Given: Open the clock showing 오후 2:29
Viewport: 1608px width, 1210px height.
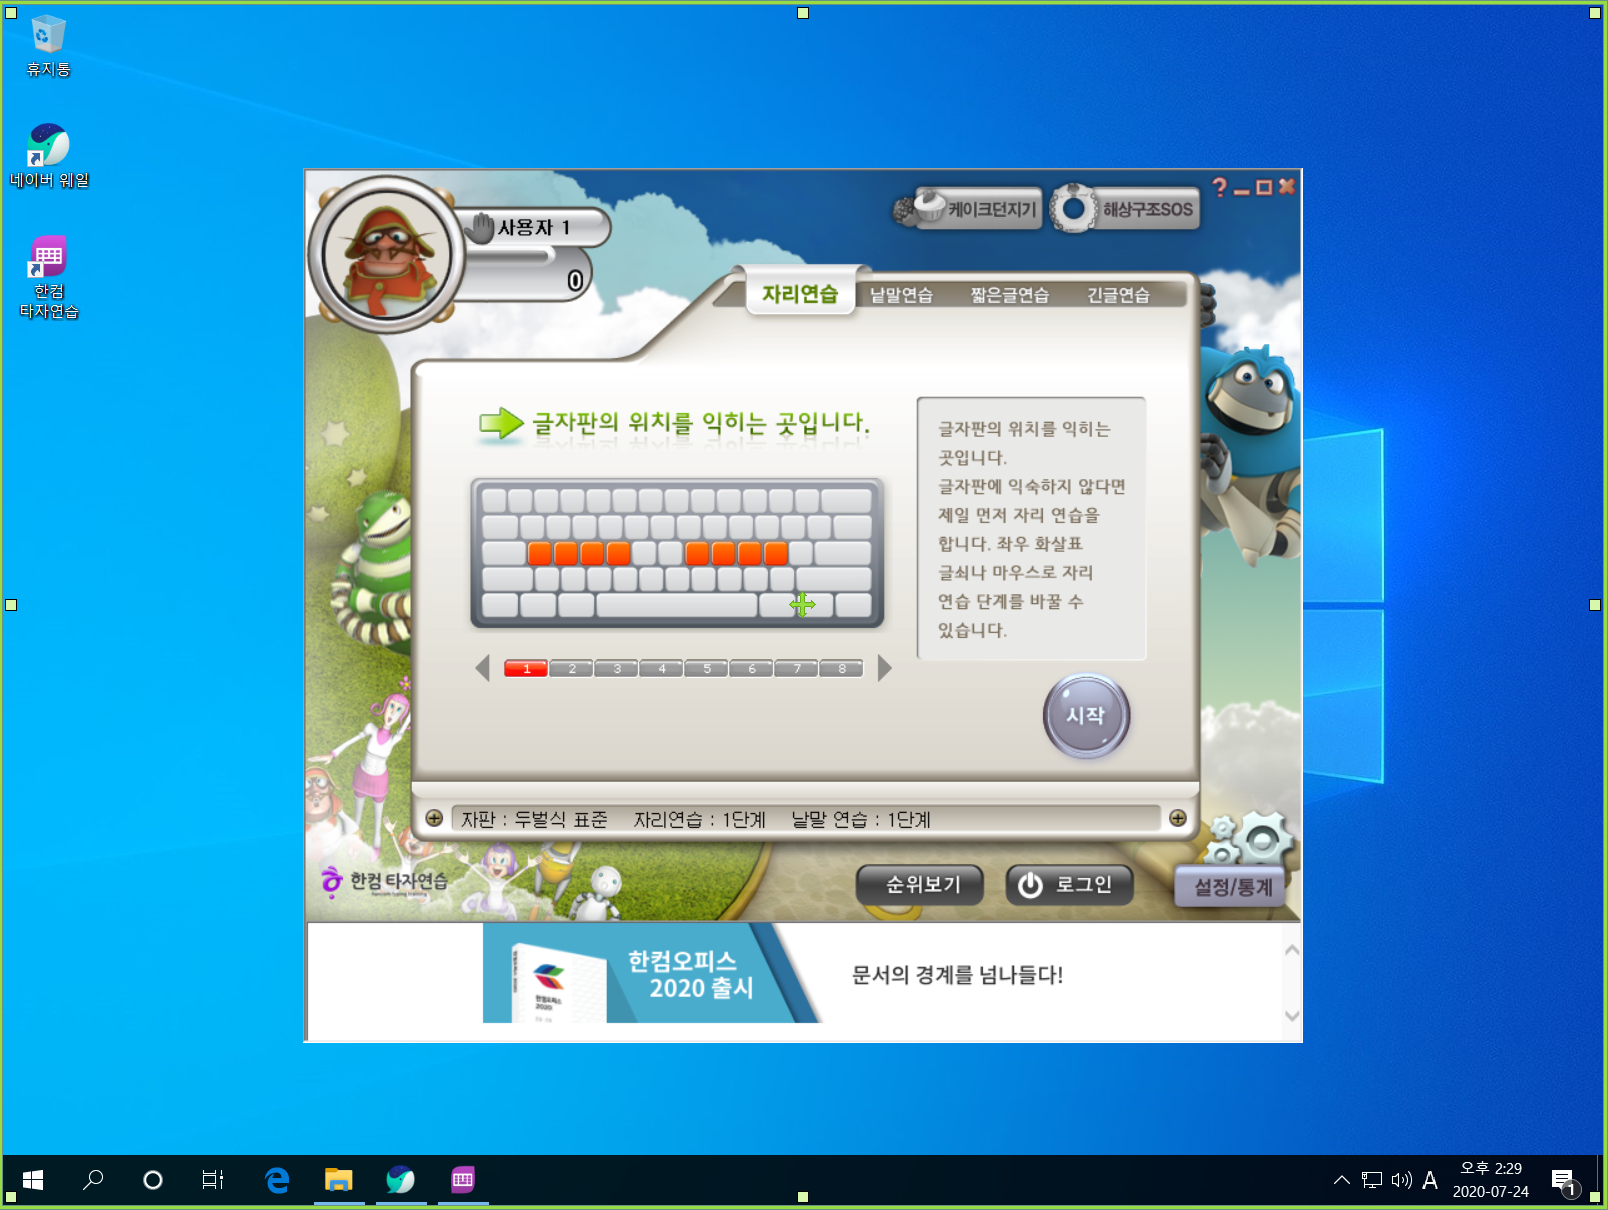Looking at the screenshot, I should point(1491,1180).
